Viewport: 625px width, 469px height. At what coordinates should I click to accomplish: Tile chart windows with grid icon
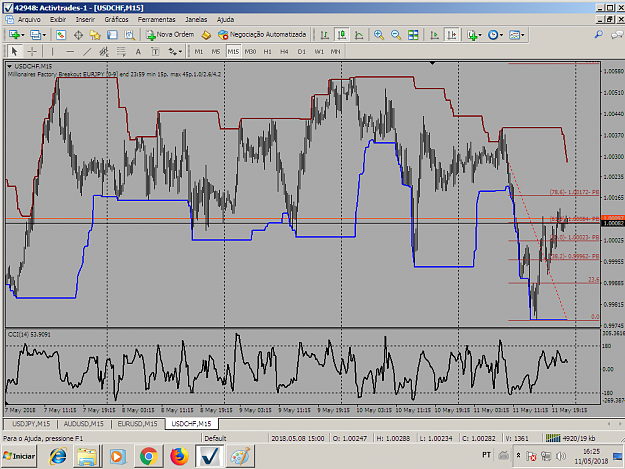[x=413, y=35]
